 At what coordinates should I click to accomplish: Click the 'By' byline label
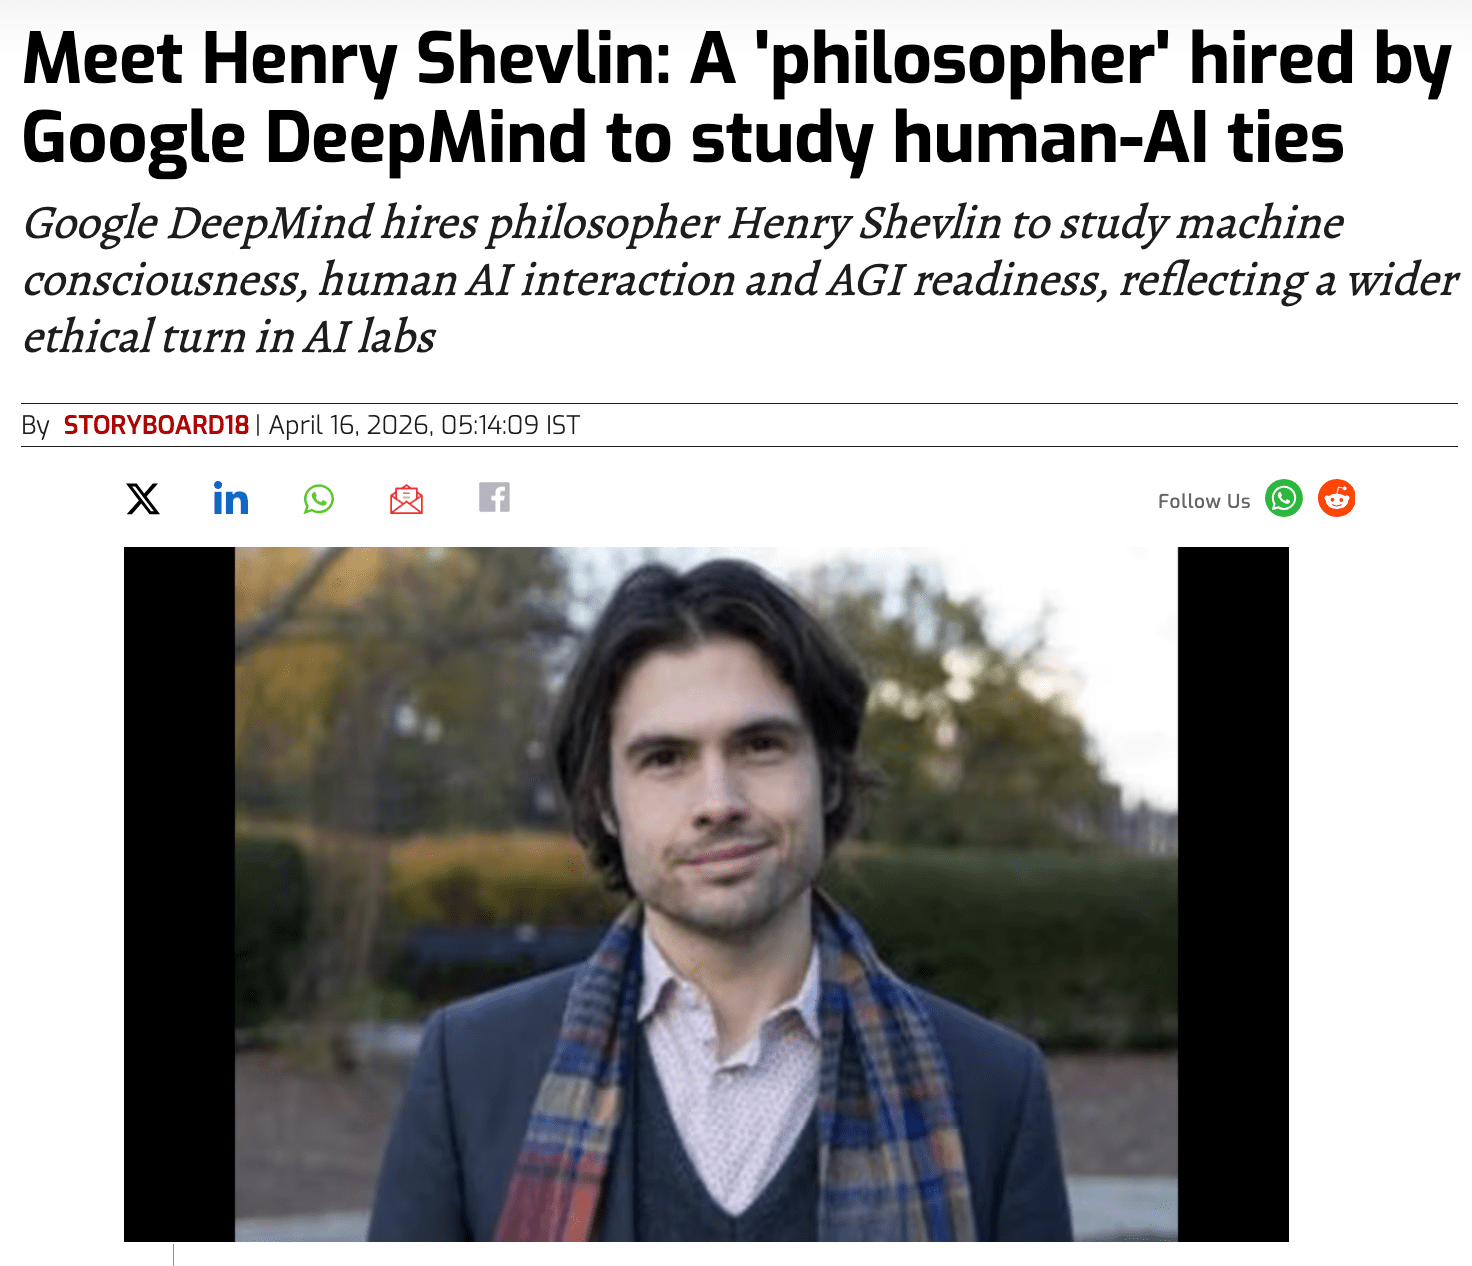(35, 426)
